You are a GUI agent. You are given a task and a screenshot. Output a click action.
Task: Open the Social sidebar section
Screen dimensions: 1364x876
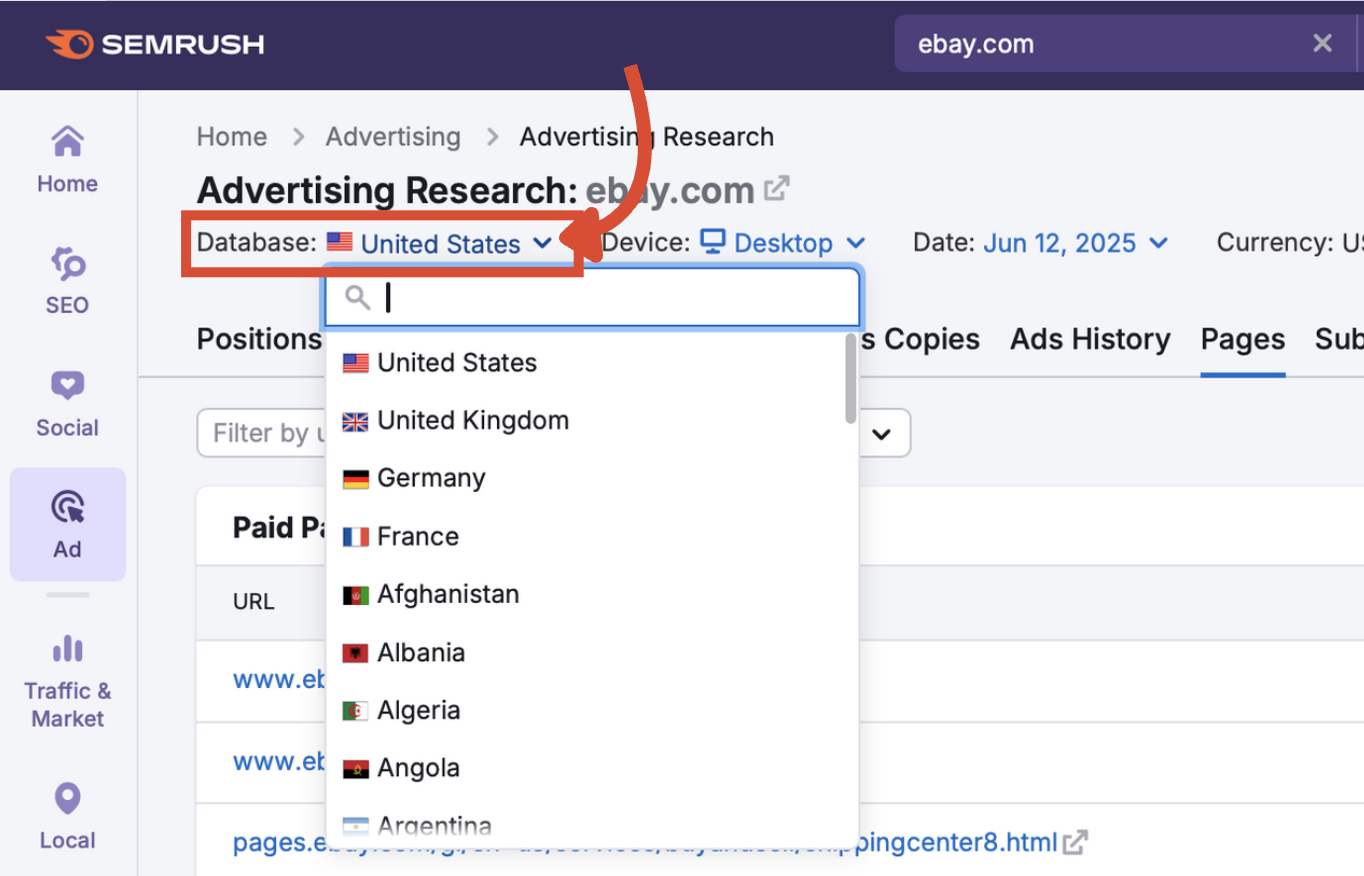point(67,403)
